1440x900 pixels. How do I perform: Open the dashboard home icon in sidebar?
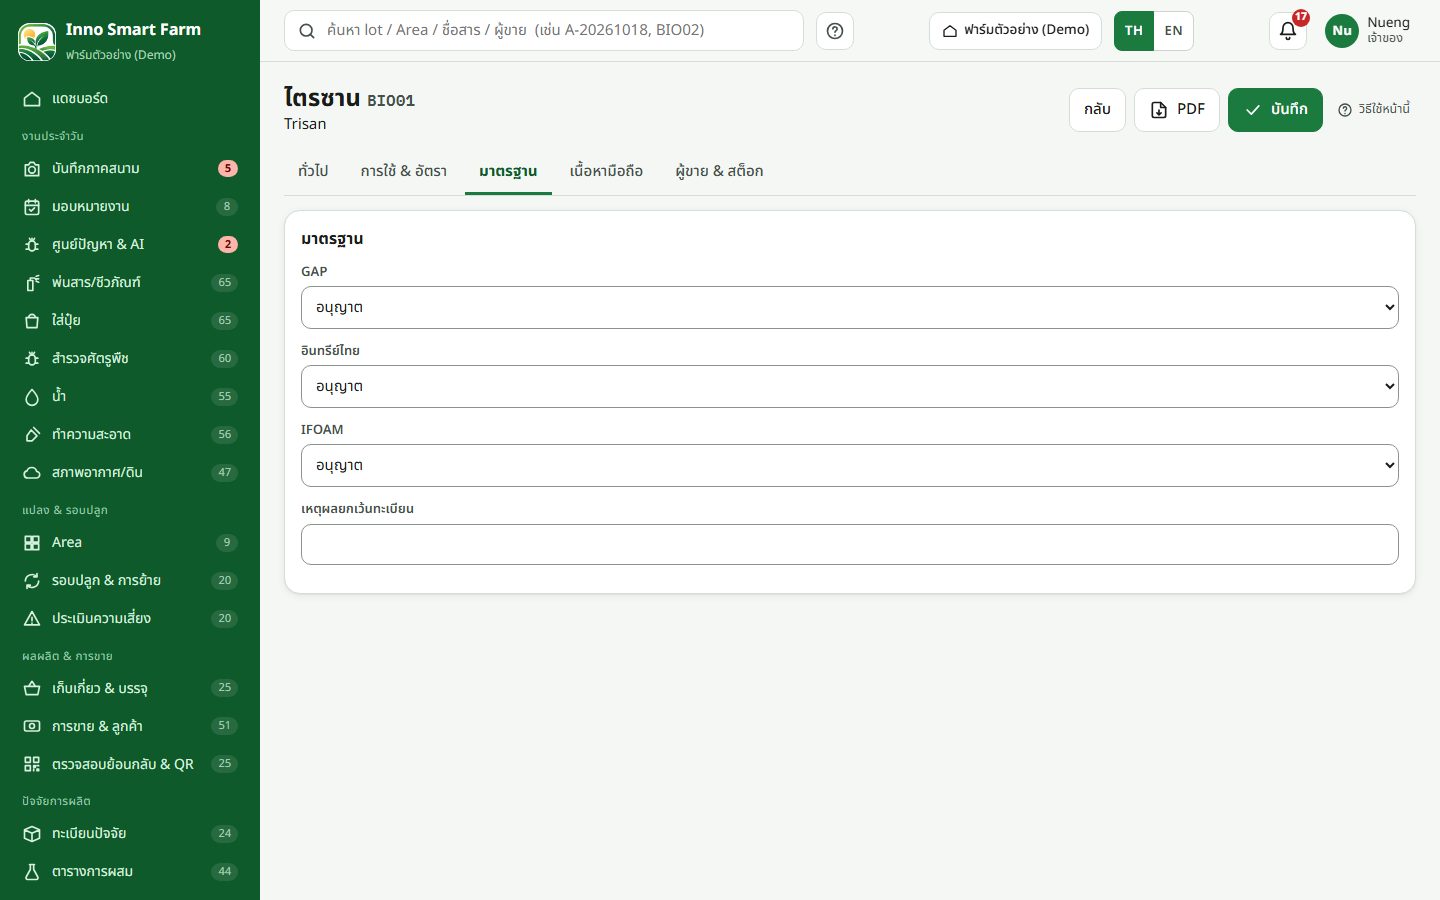pos(32,99)
